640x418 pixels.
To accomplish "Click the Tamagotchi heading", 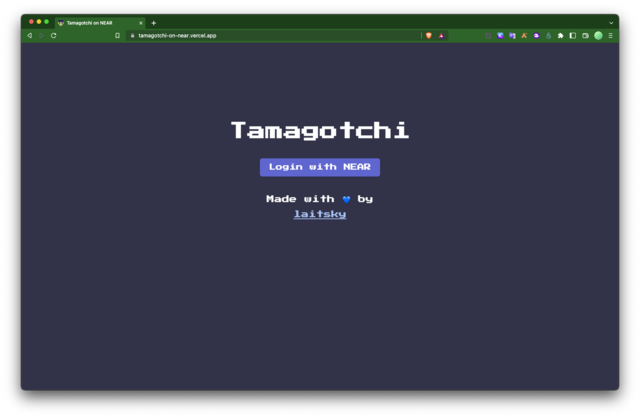I will [320, 131].
